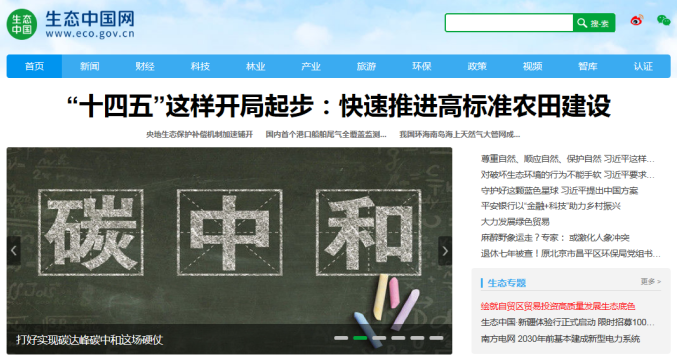The height and width of the screenshot is (363, 677).
Task: Open the WeChat icon link
Action: pyautogui.click(x=663, y=20)
